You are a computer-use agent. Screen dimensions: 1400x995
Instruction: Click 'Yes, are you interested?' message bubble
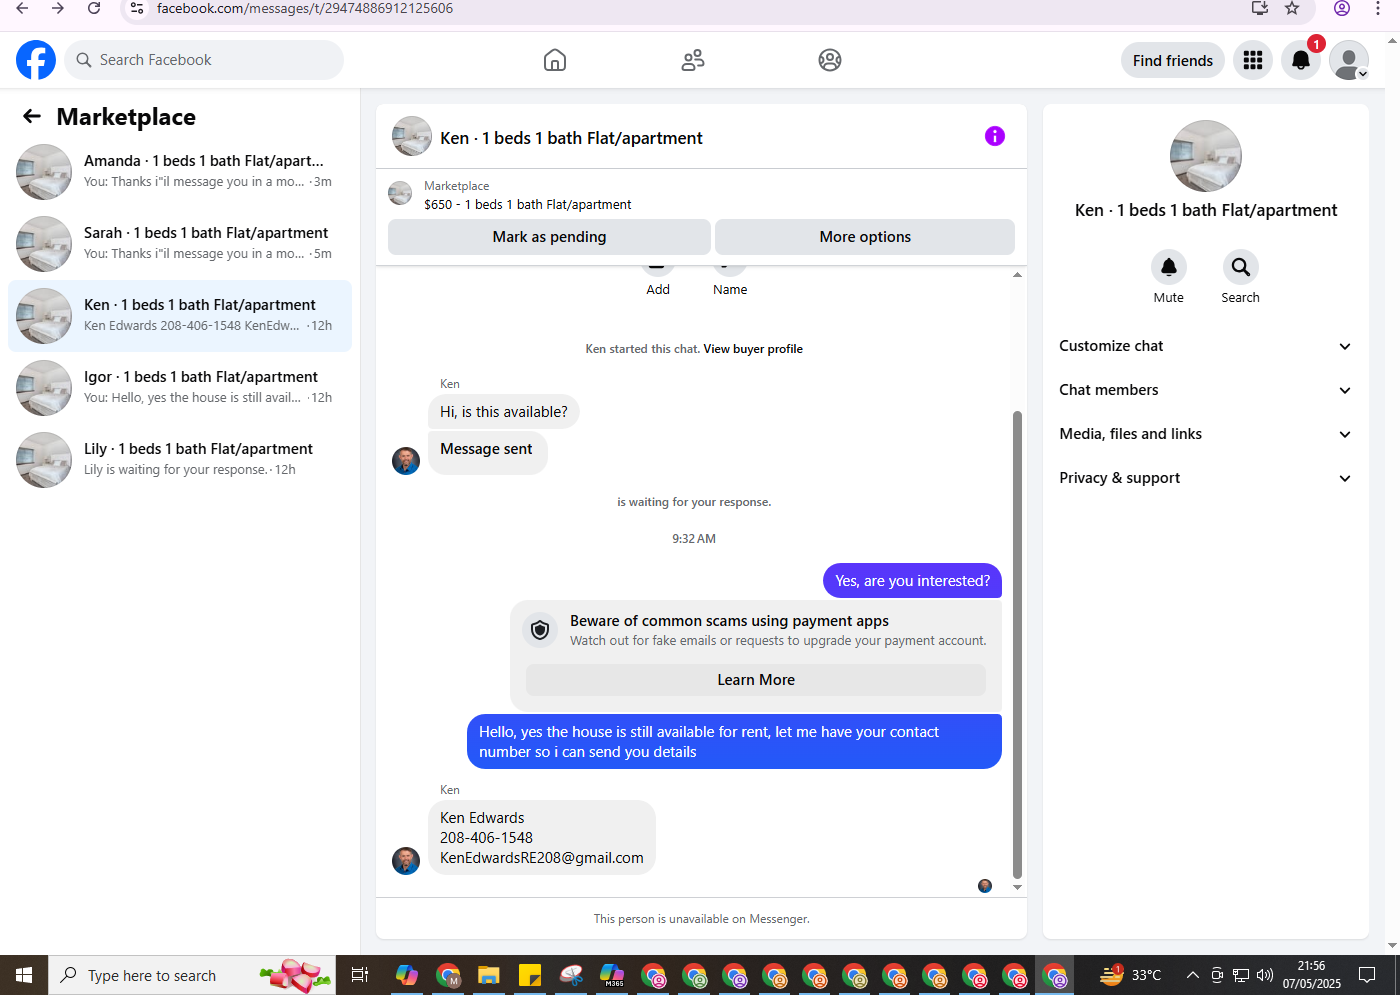912,581
